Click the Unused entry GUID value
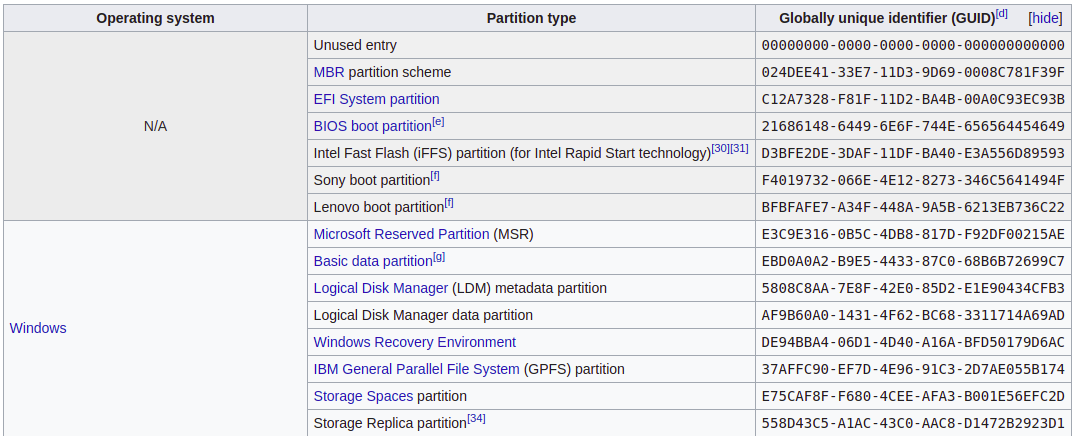The image size is (1073, 436). point(913,45)
